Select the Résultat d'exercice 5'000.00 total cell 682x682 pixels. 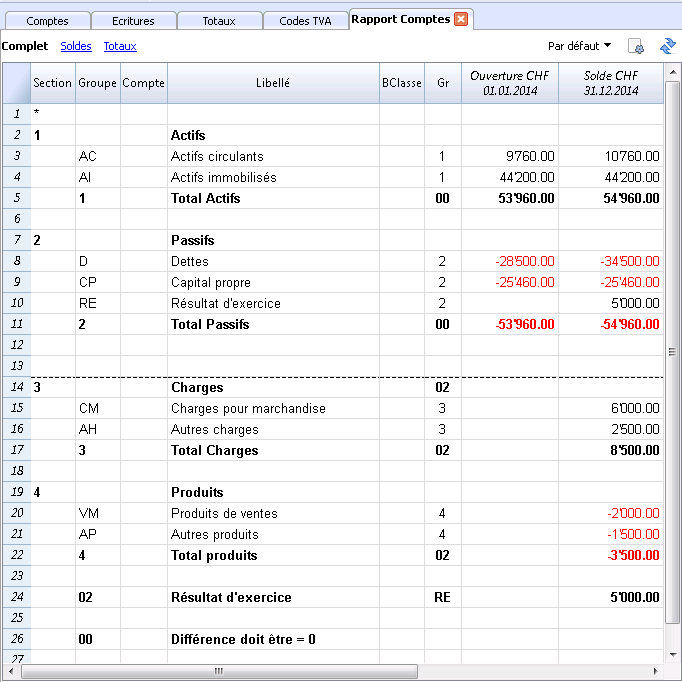coord(611,597)
